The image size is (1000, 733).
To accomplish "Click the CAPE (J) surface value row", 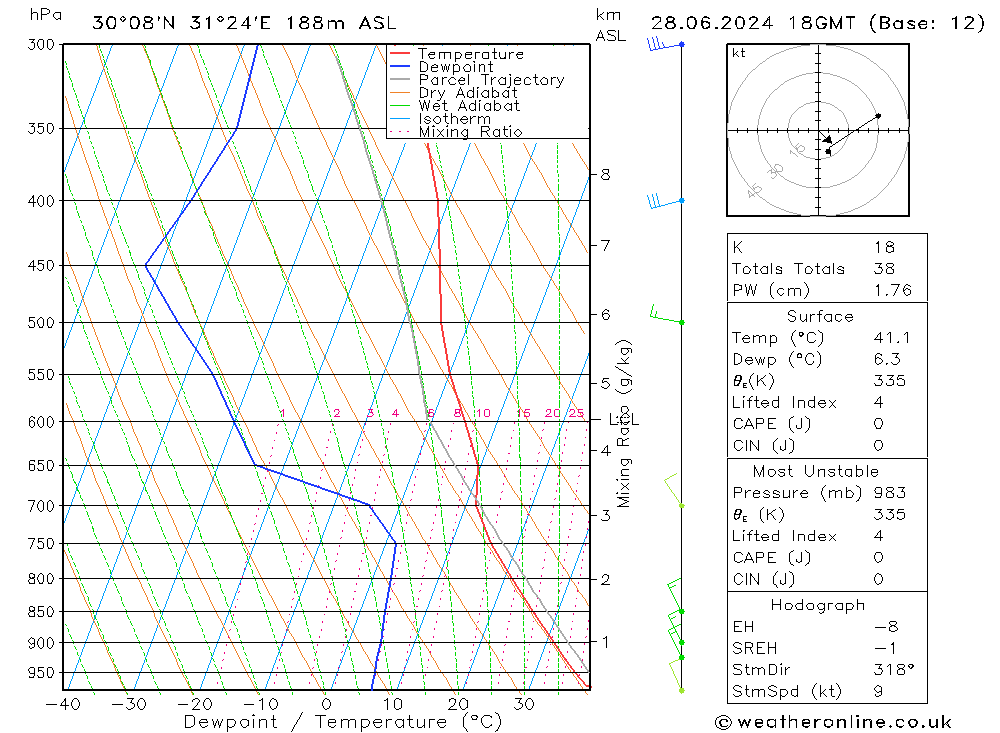I will coord(827,424).
